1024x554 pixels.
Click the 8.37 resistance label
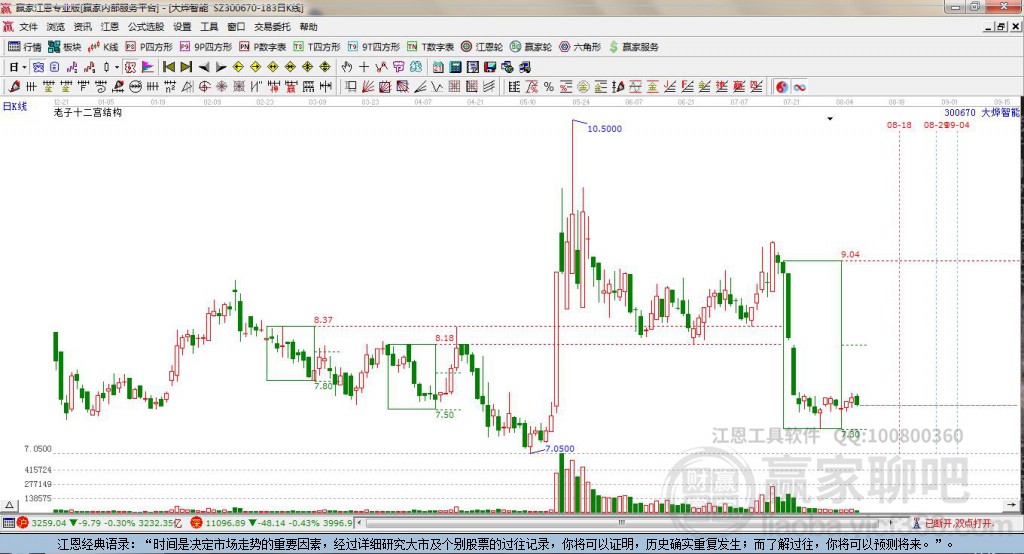[x=323, y=319]
